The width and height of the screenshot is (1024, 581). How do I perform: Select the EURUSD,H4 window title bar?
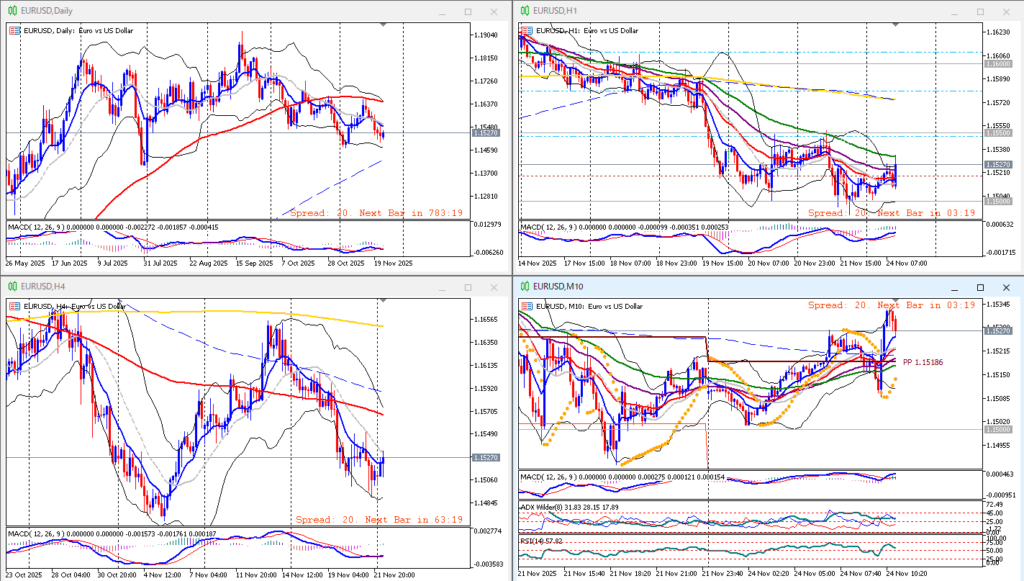200,286
